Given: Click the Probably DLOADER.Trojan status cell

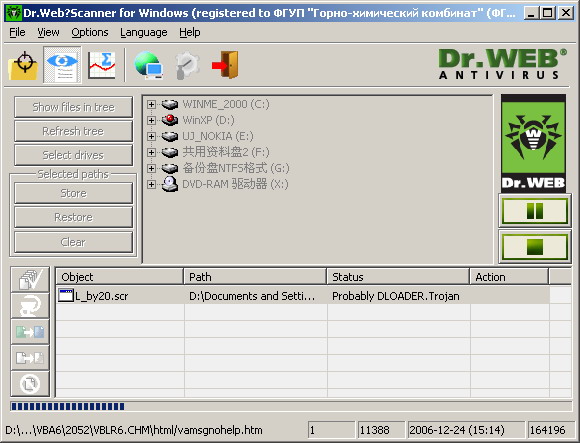Looking at the screenshot, I should pos(398,296).
